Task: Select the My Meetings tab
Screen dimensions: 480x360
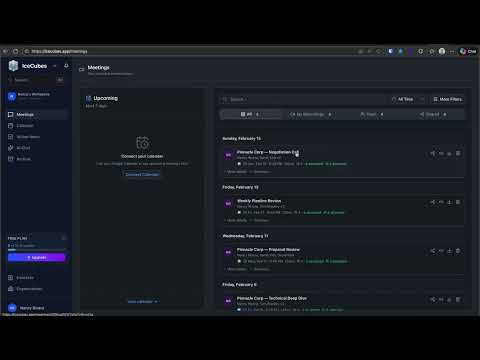Action: [x=310, y=114]
